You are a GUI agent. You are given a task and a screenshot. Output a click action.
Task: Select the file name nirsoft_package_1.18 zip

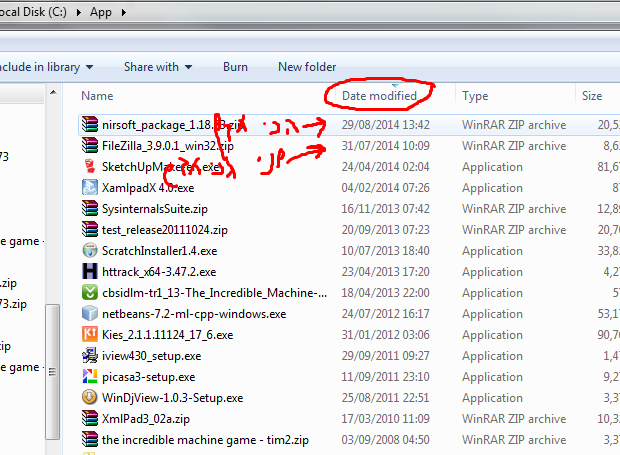click(173, 125)
